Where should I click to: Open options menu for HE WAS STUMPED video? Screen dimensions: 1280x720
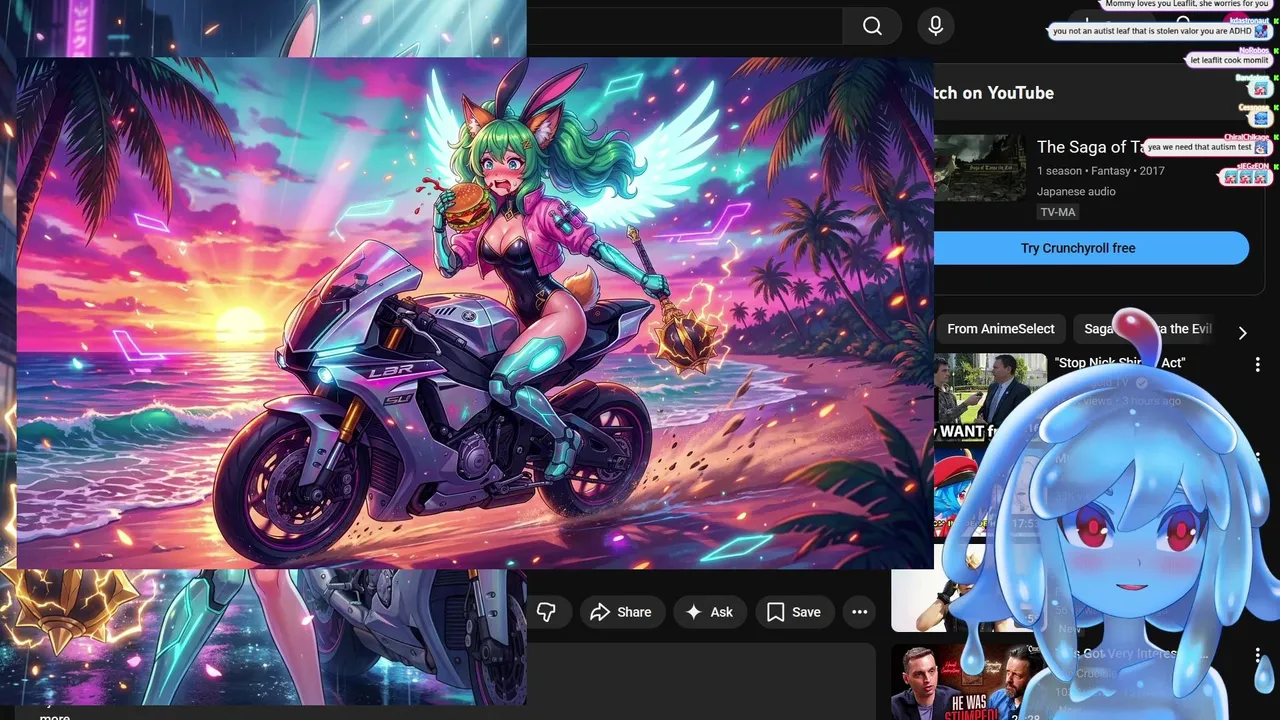(1258, 656)
